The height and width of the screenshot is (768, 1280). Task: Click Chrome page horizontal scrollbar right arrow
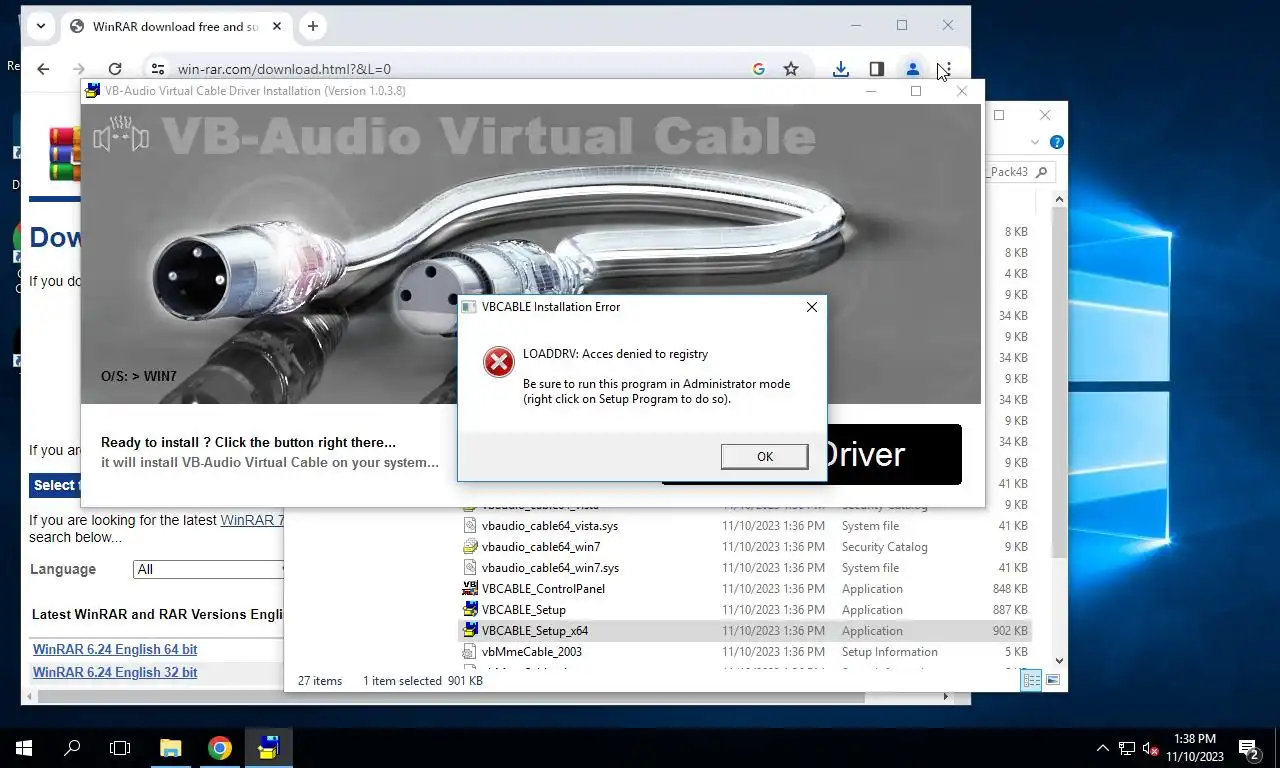pos(947,697)
